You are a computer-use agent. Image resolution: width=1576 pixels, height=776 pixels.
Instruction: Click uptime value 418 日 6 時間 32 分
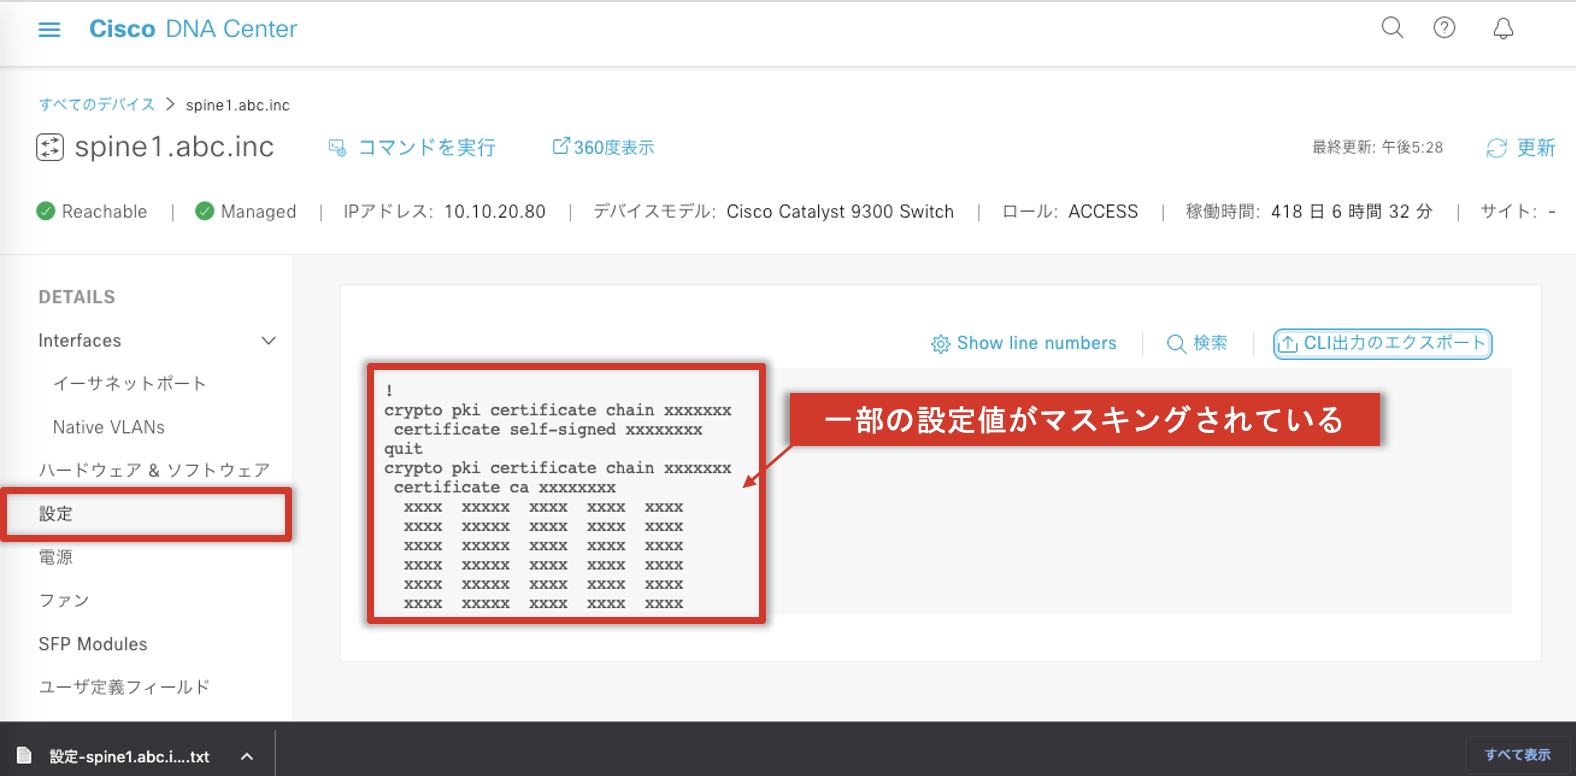(1352, 211)
